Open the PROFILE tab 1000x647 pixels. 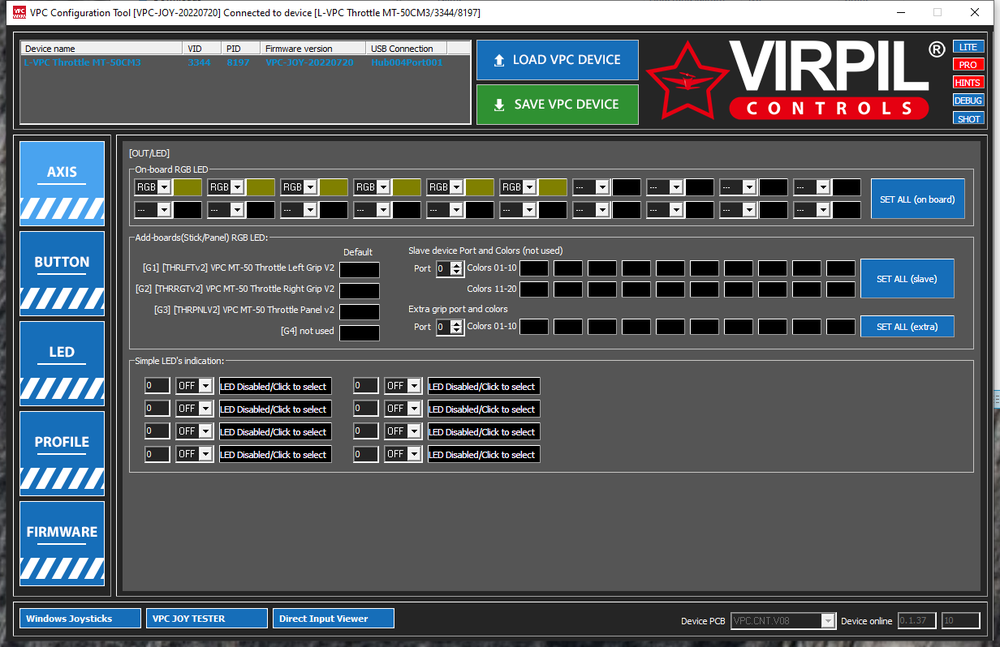point(62,454)
